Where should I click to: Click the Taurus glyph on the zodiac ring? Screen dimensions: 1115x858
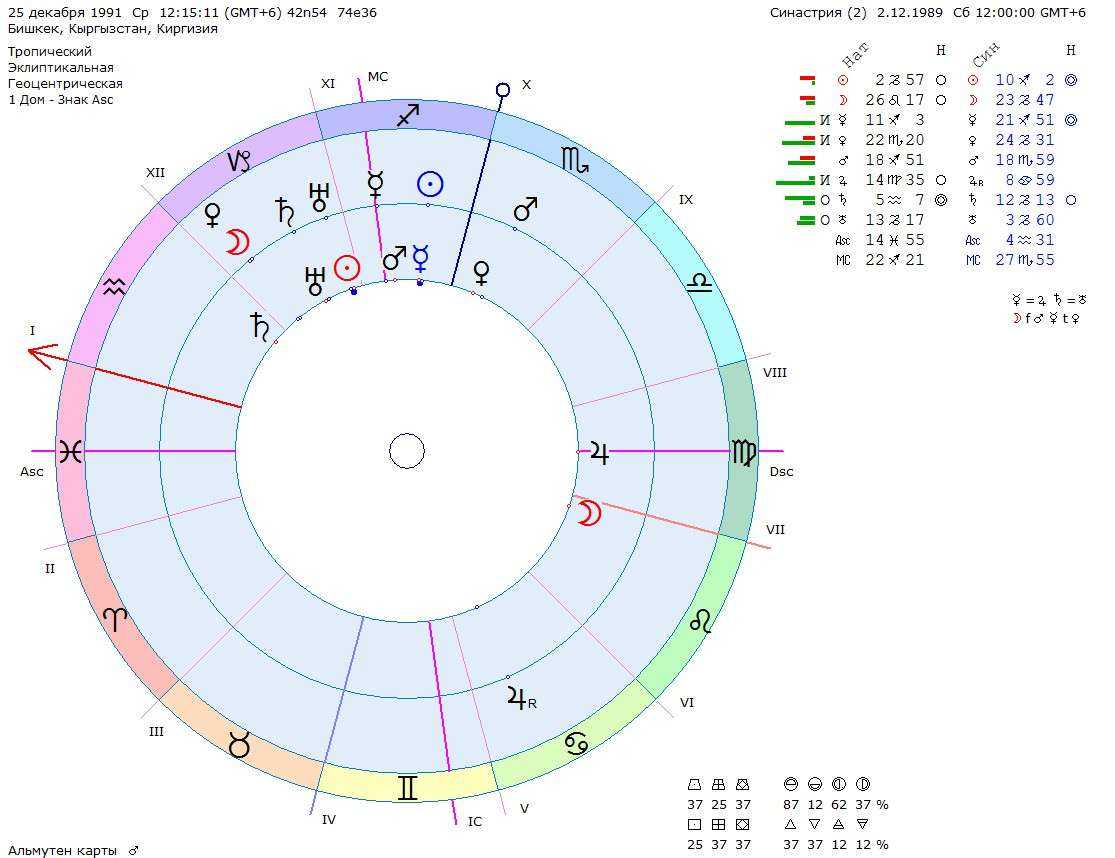click(x=240, y=744)
